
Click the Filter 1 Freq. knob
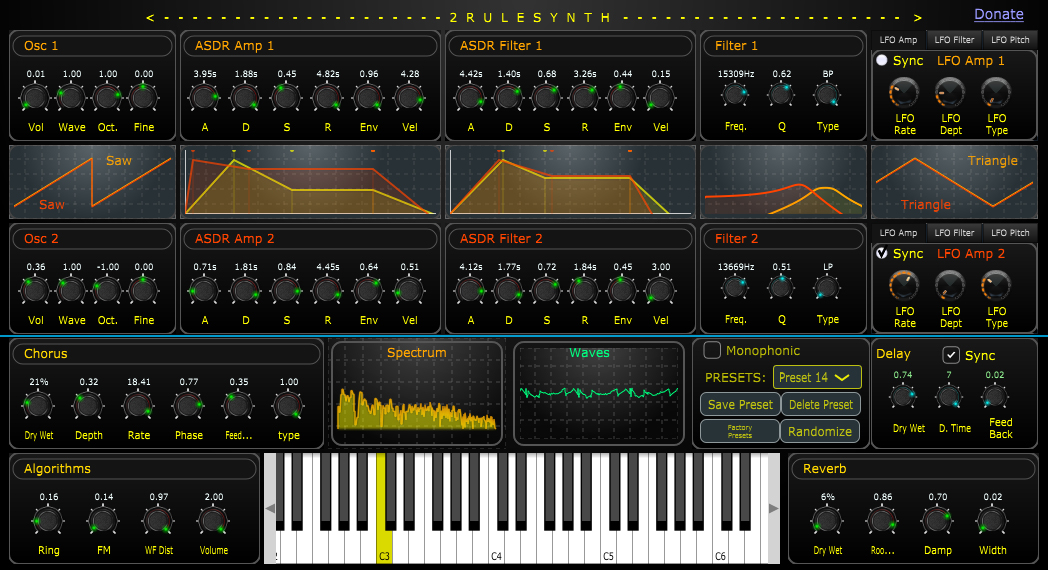point(735,95)
